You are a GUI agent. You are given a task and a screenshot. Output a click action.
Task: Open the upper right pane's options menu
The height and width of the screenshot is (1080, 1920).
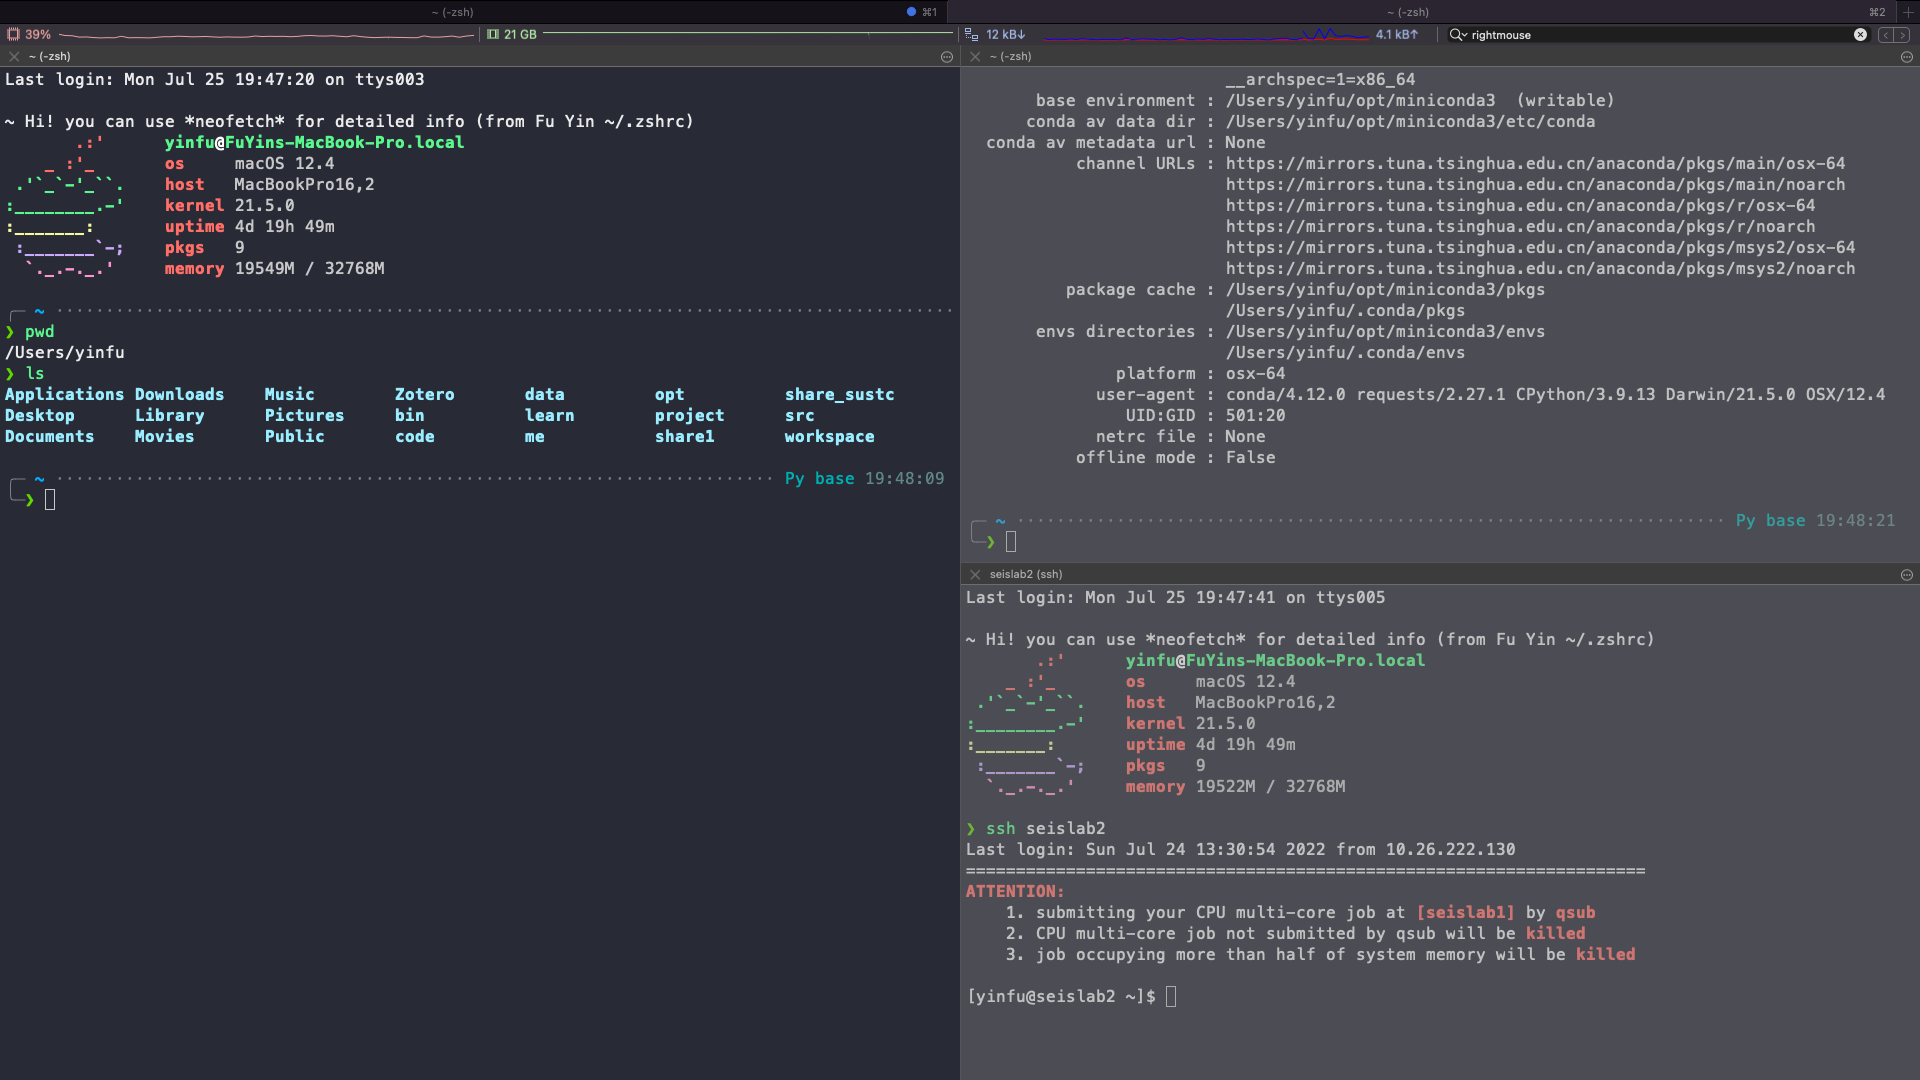point(1907,57)
